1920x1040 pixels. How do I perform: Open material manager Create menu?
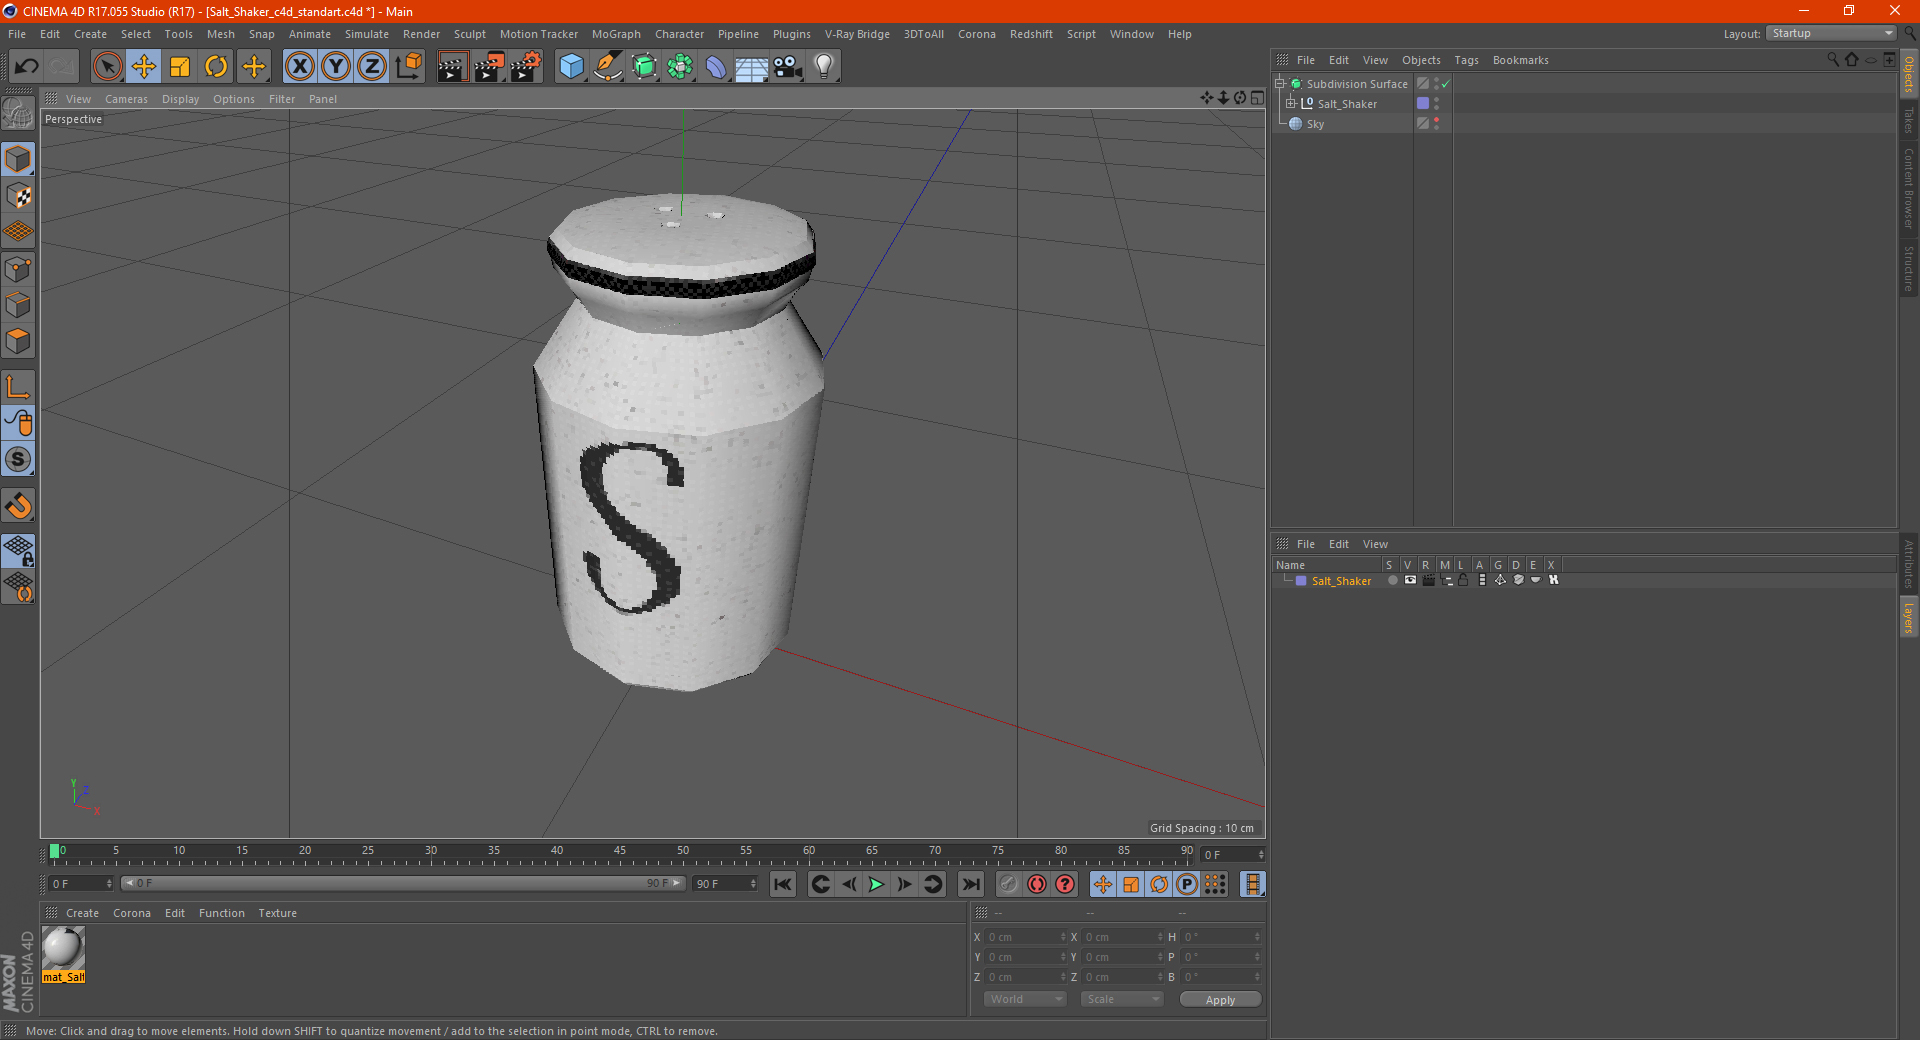(82, 913)
